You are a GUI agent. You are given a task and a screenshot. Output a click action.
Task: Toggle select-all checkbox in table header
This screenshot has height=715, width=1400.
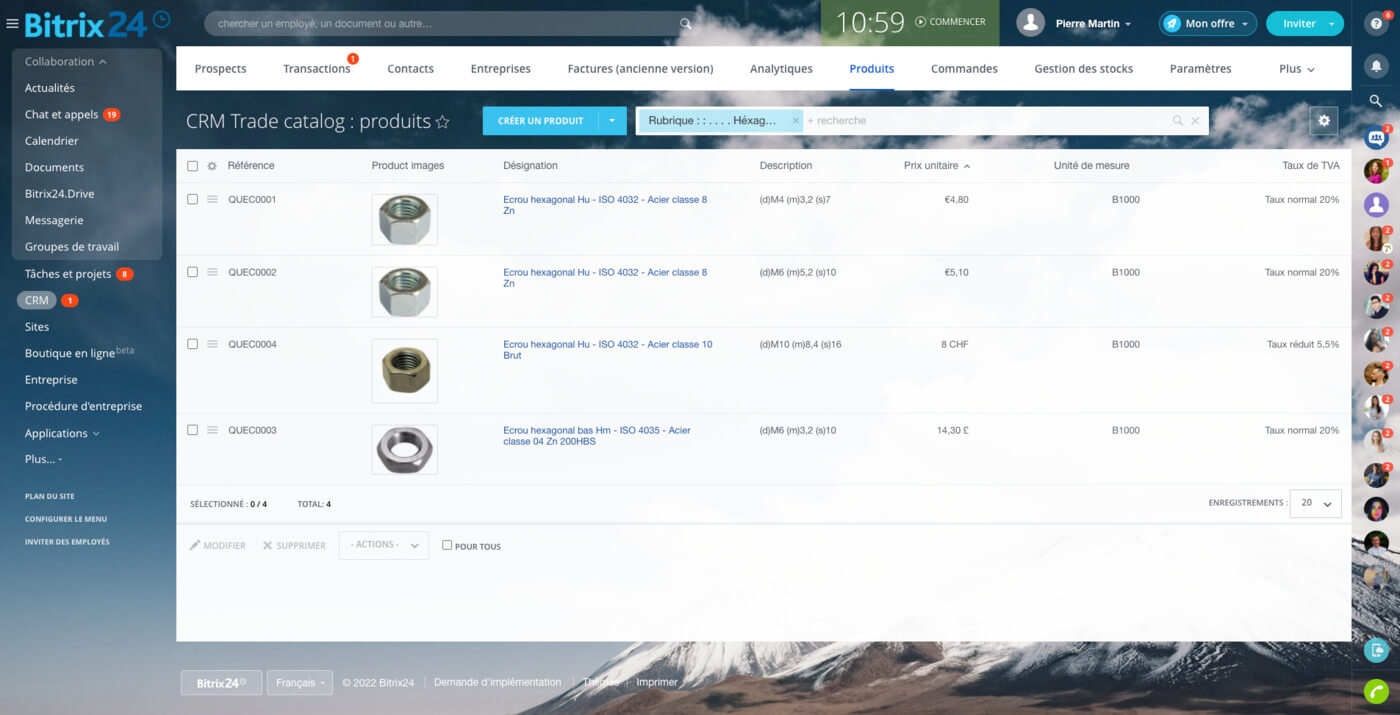[193, 166]
